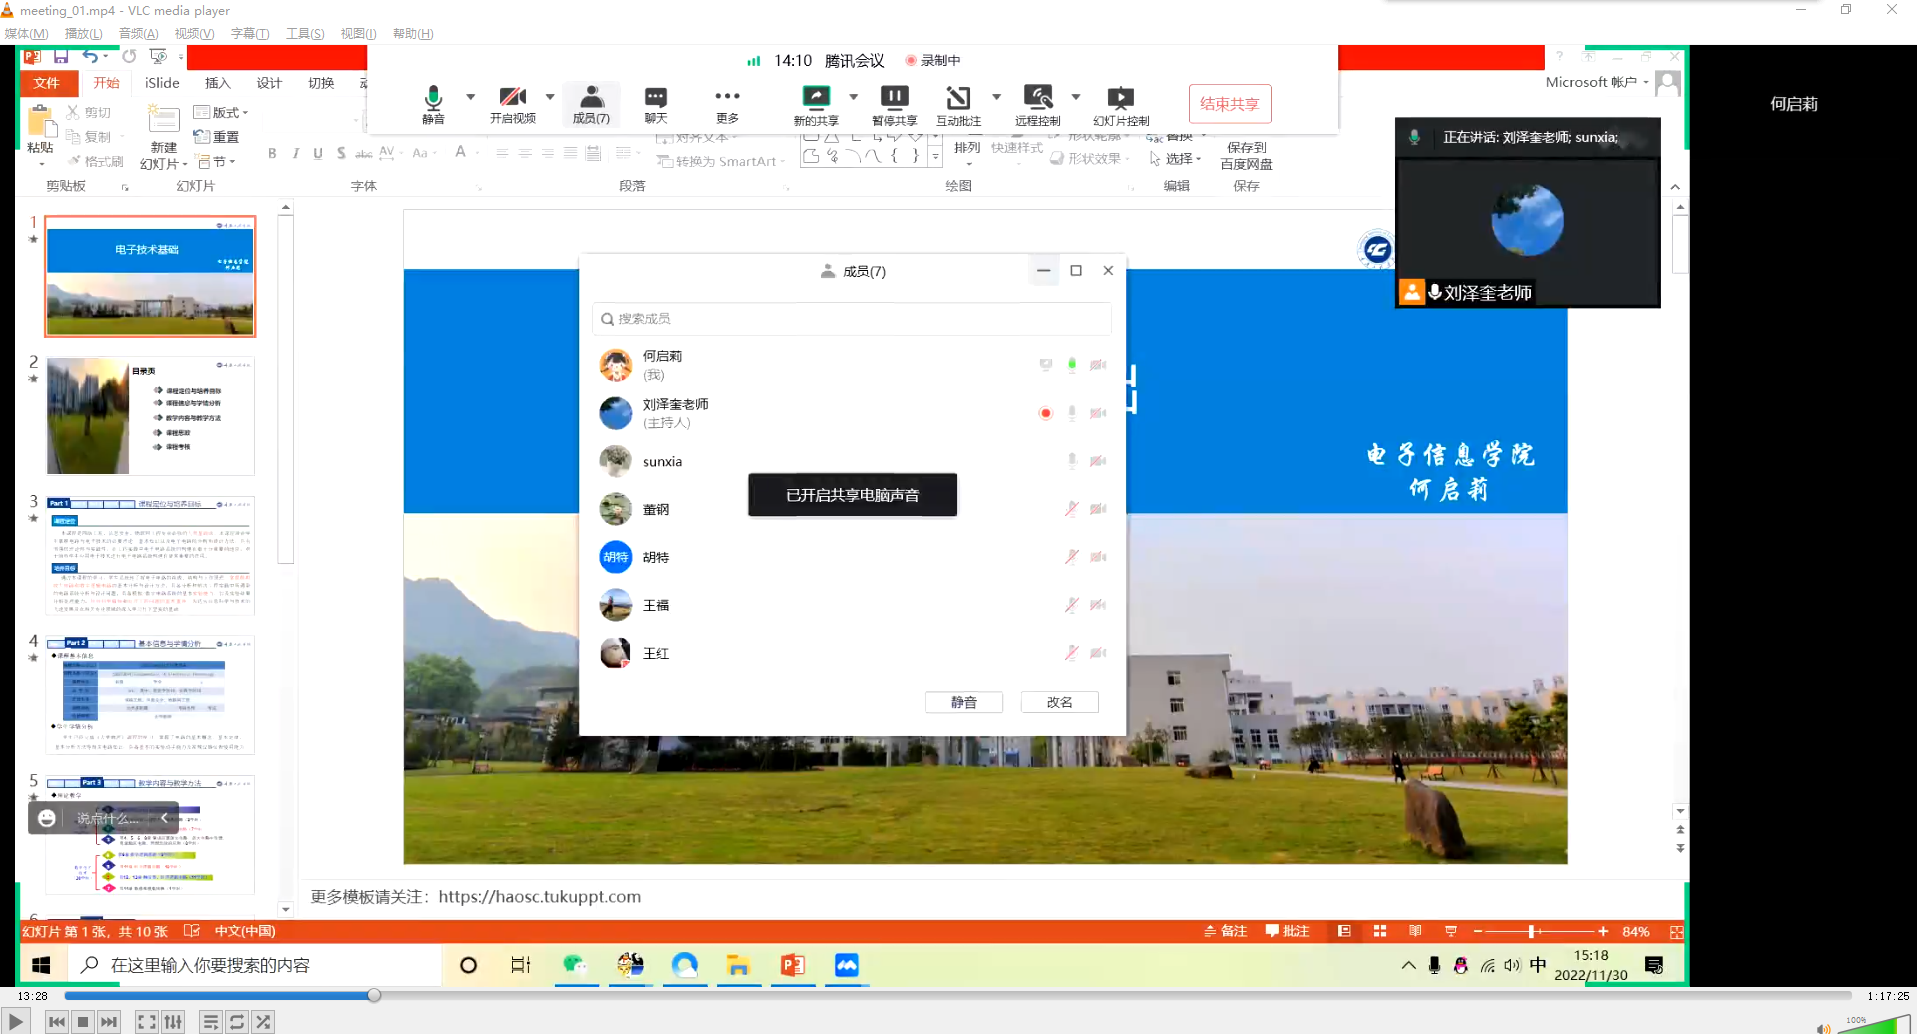Screen dimensions: 1917x1034
Task: Open the 成员(7) members icon in meeting toolbar
Action: point(591,104)
